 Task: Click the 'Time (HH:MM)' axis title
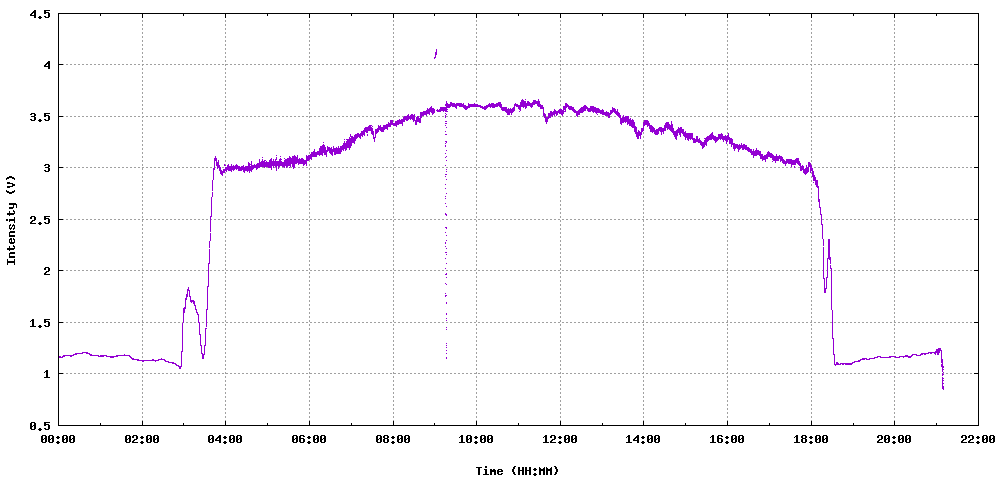click(517, 471)
